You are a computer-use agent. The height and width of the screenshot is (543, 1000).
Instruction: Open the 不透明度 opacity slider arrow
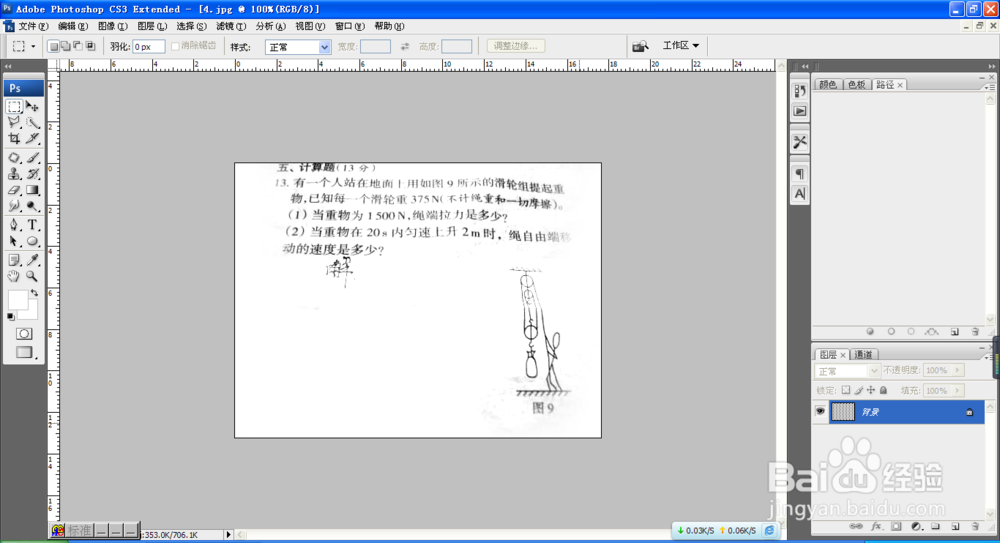(957, 370)
